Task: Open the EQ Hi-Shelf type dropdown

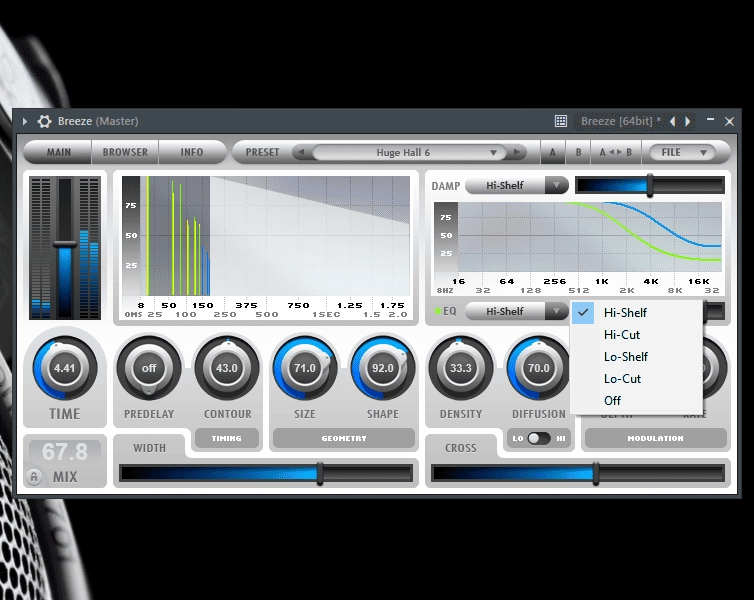Action: click(x=517, y=312)
